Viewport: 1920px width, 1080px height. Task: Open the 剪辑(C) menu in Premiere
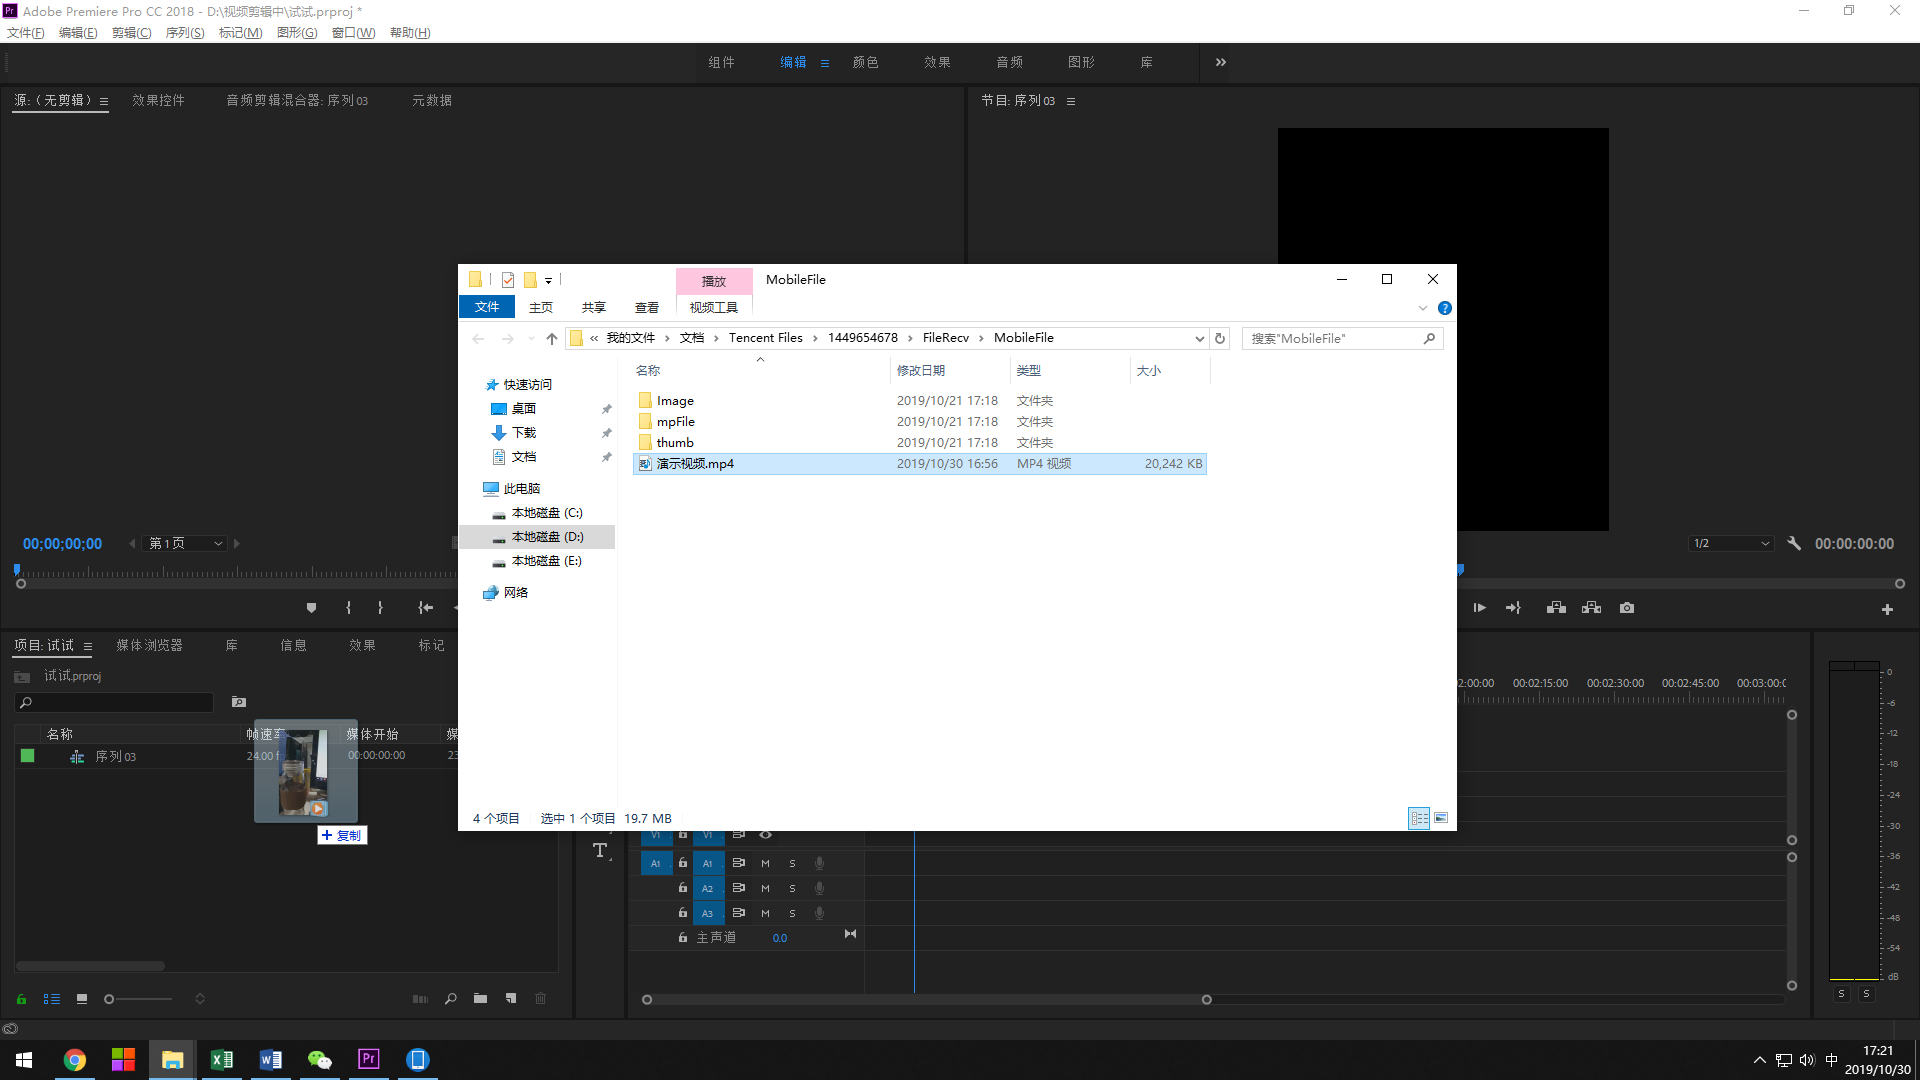pyautogui.click(x=131, y=33)
